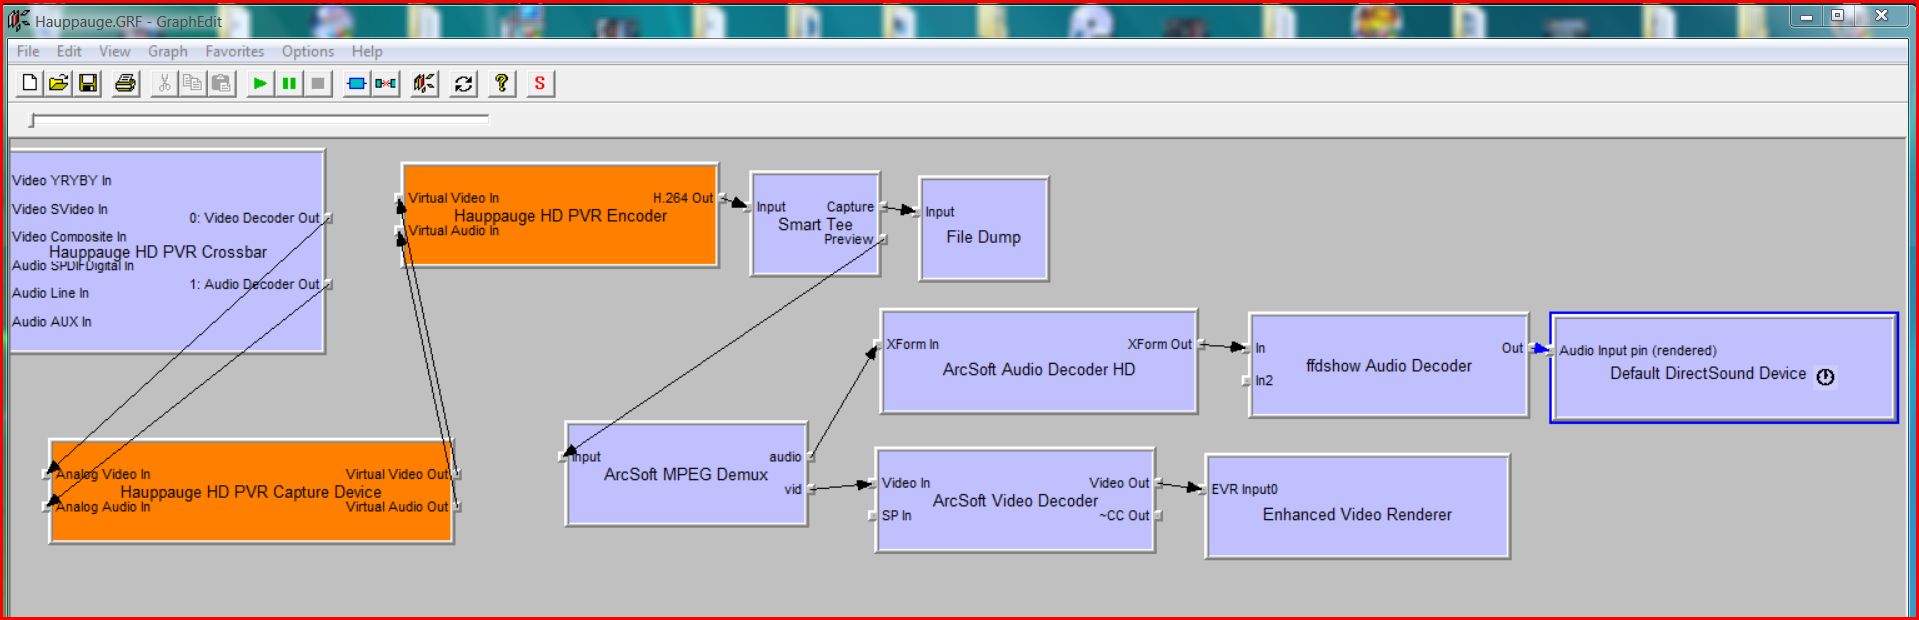The width and height of the screenshot is (1919, 620).
Task: Click the clock icon on Default DirectSound Device
Action: (x=1825, y=377)
